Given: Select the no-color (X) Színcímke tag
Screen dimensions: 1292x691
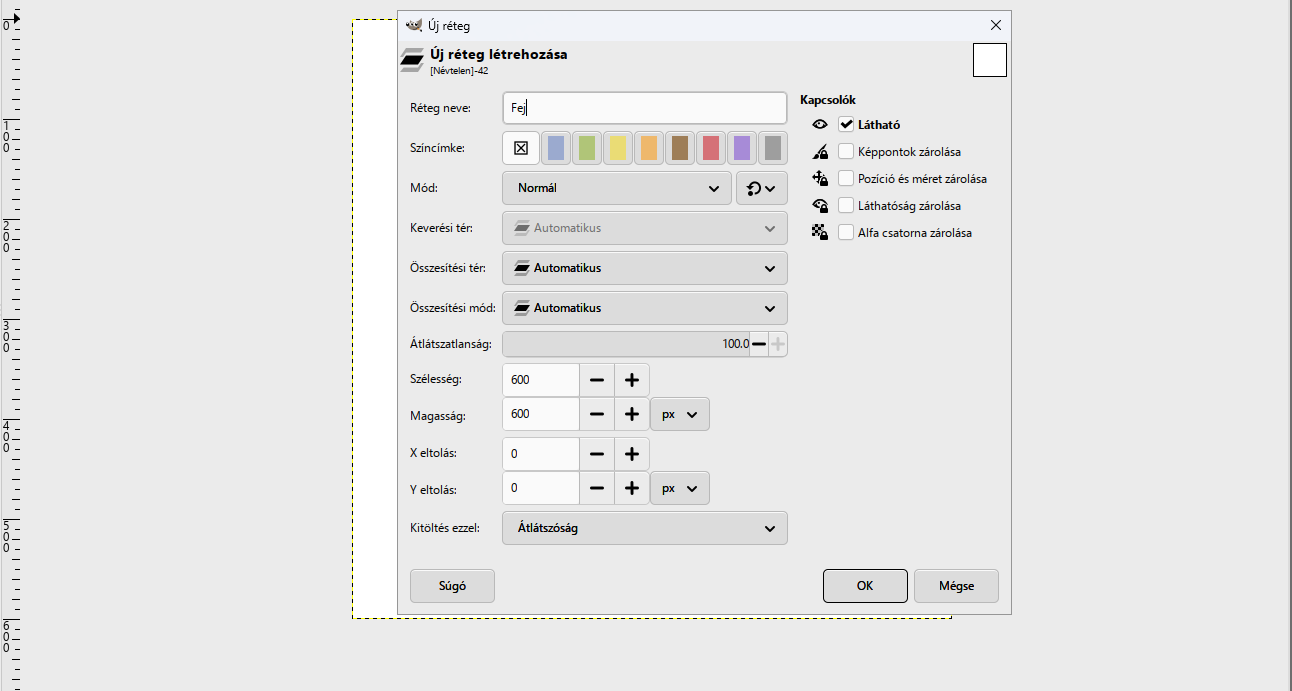Looking at the screenshot, I should pyautogui.click(x=521, y=148).
